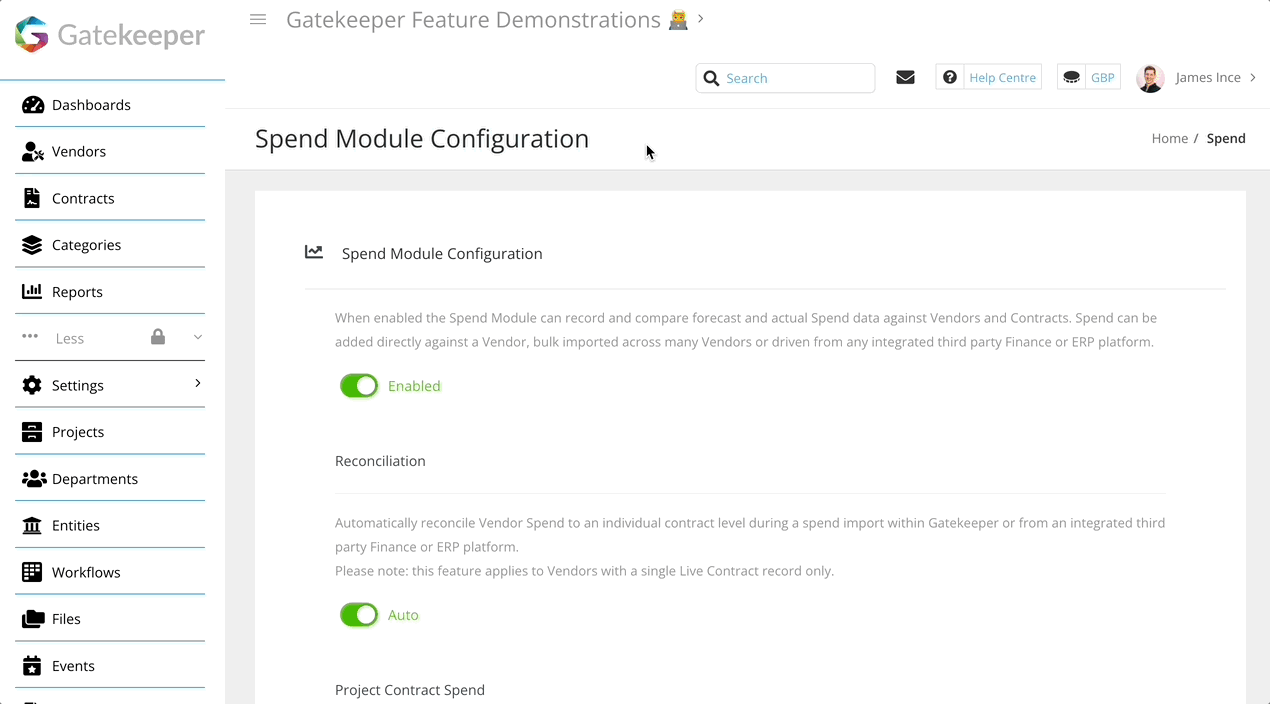The image size is (1270, 704).
Task: Disable the Spend Module Enabled toggle
Action: (x=358, y=385)
